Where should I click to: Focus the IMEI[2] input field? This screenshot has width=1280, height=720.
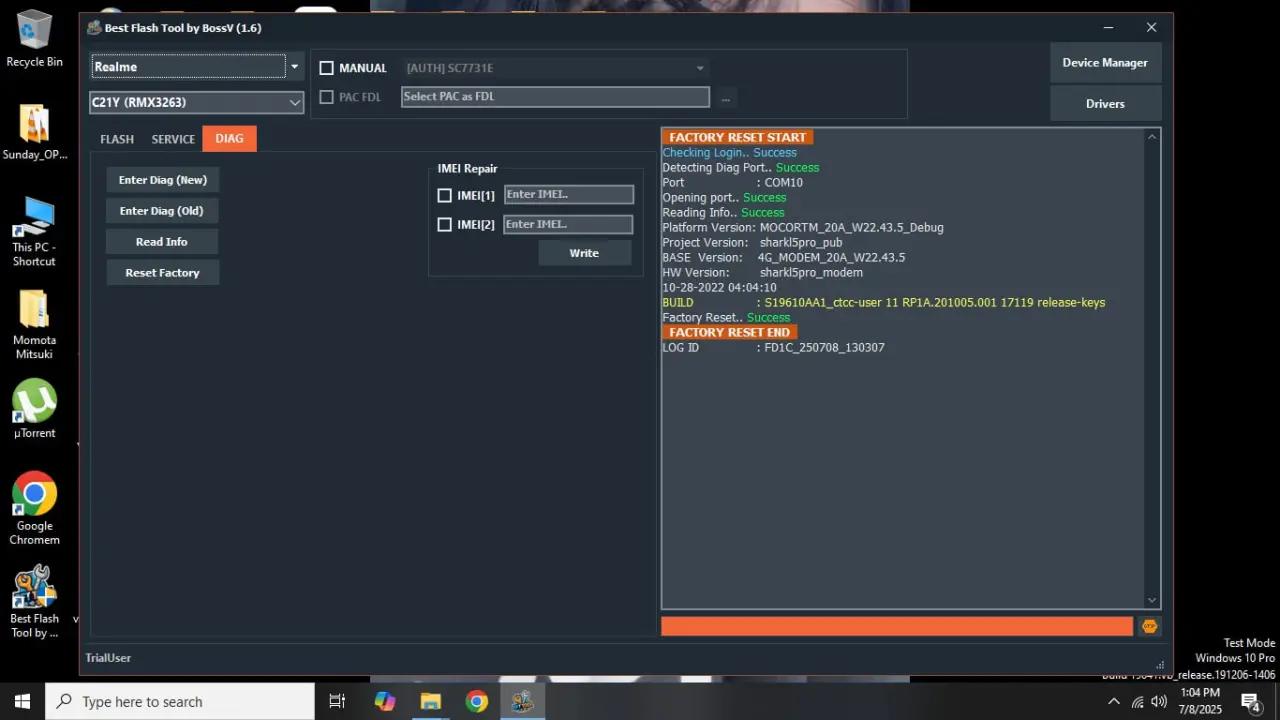[568, 225]
